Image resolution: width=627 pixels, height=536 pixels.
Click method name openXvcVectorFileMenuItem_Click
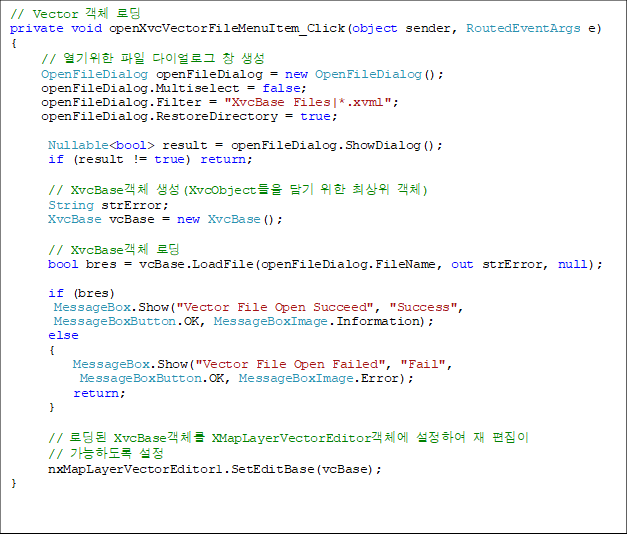(x=227, y=28)
